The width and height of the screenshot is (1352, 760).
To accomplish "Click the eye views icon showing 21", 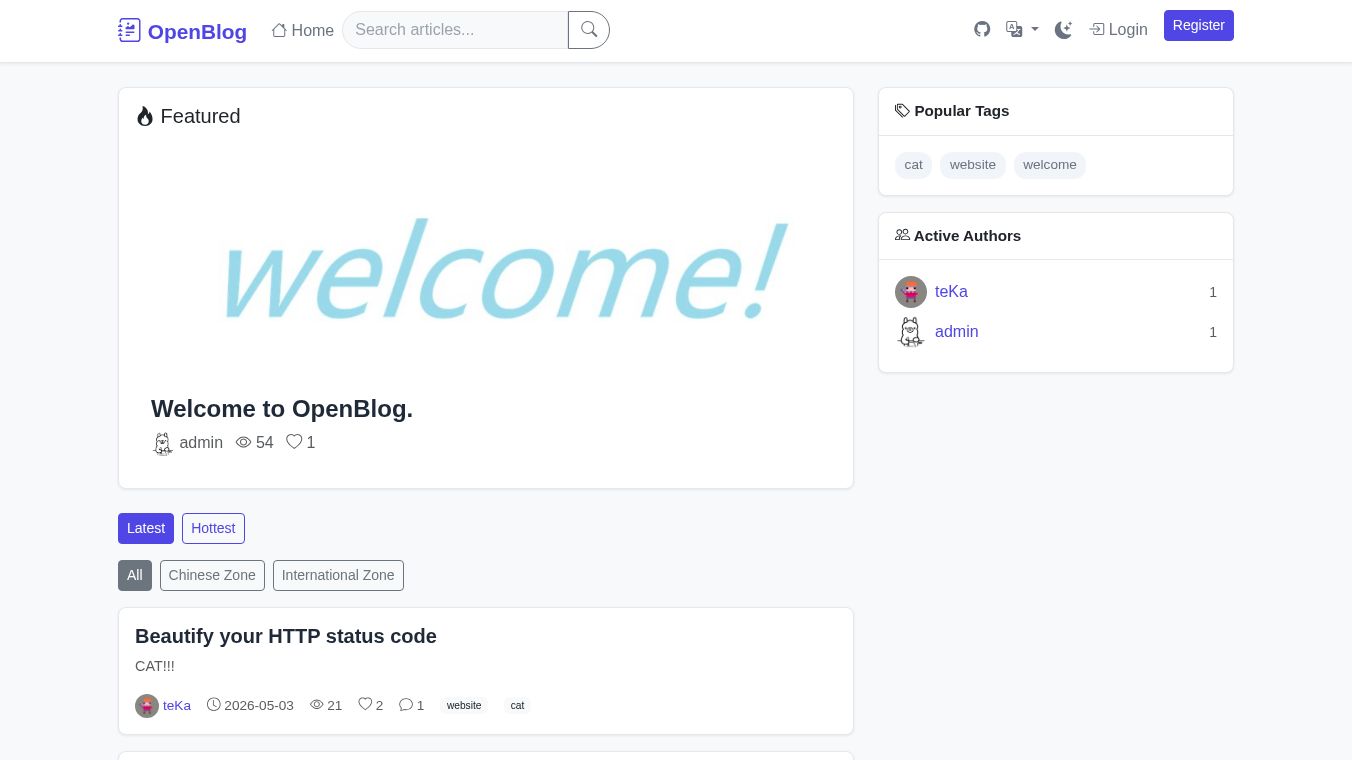I will pos(317,705).
